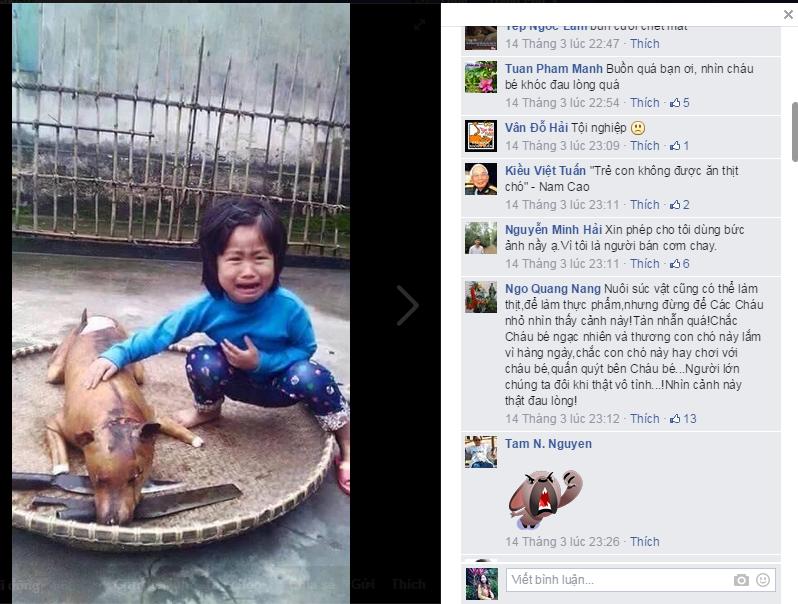
Task: Open Nguyễn Minh Hải's profile name link
Action: click(x=553, y=230)
